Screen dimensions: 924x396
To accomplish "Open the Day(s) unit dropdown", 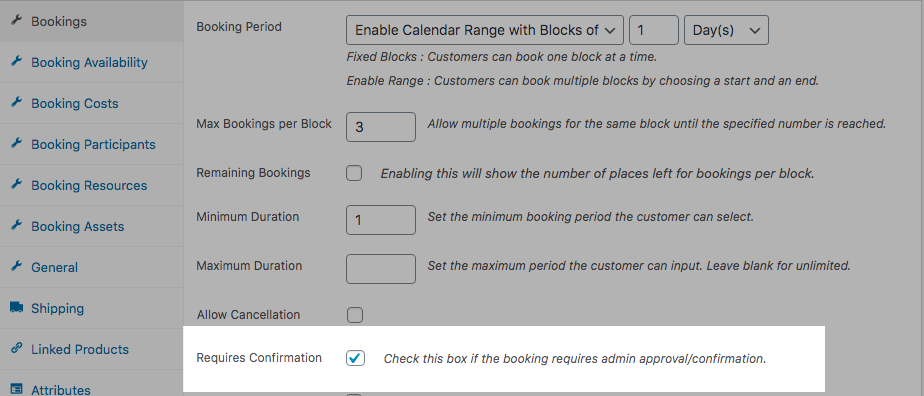I will point(726,30).
